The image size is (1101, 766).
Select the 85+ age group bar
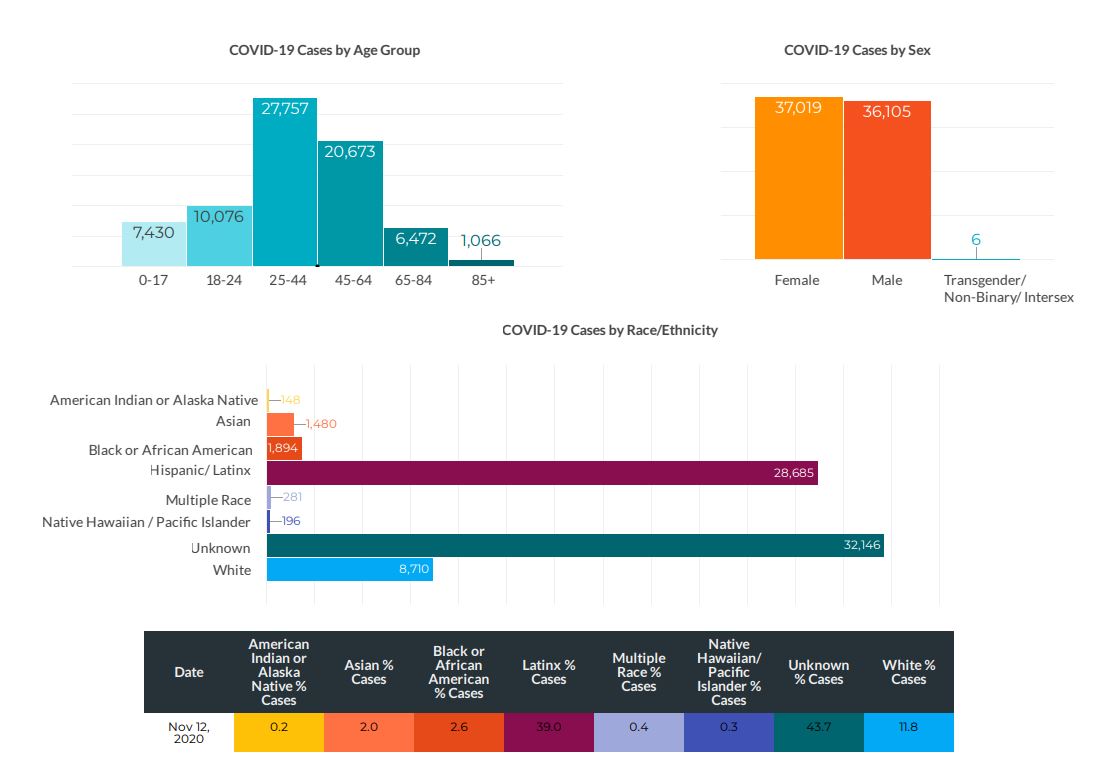click(481, 263)
